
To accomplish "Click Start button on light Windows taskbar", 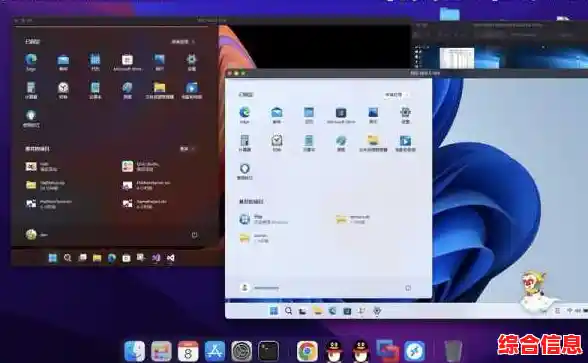I will click(x=274, y=311).
